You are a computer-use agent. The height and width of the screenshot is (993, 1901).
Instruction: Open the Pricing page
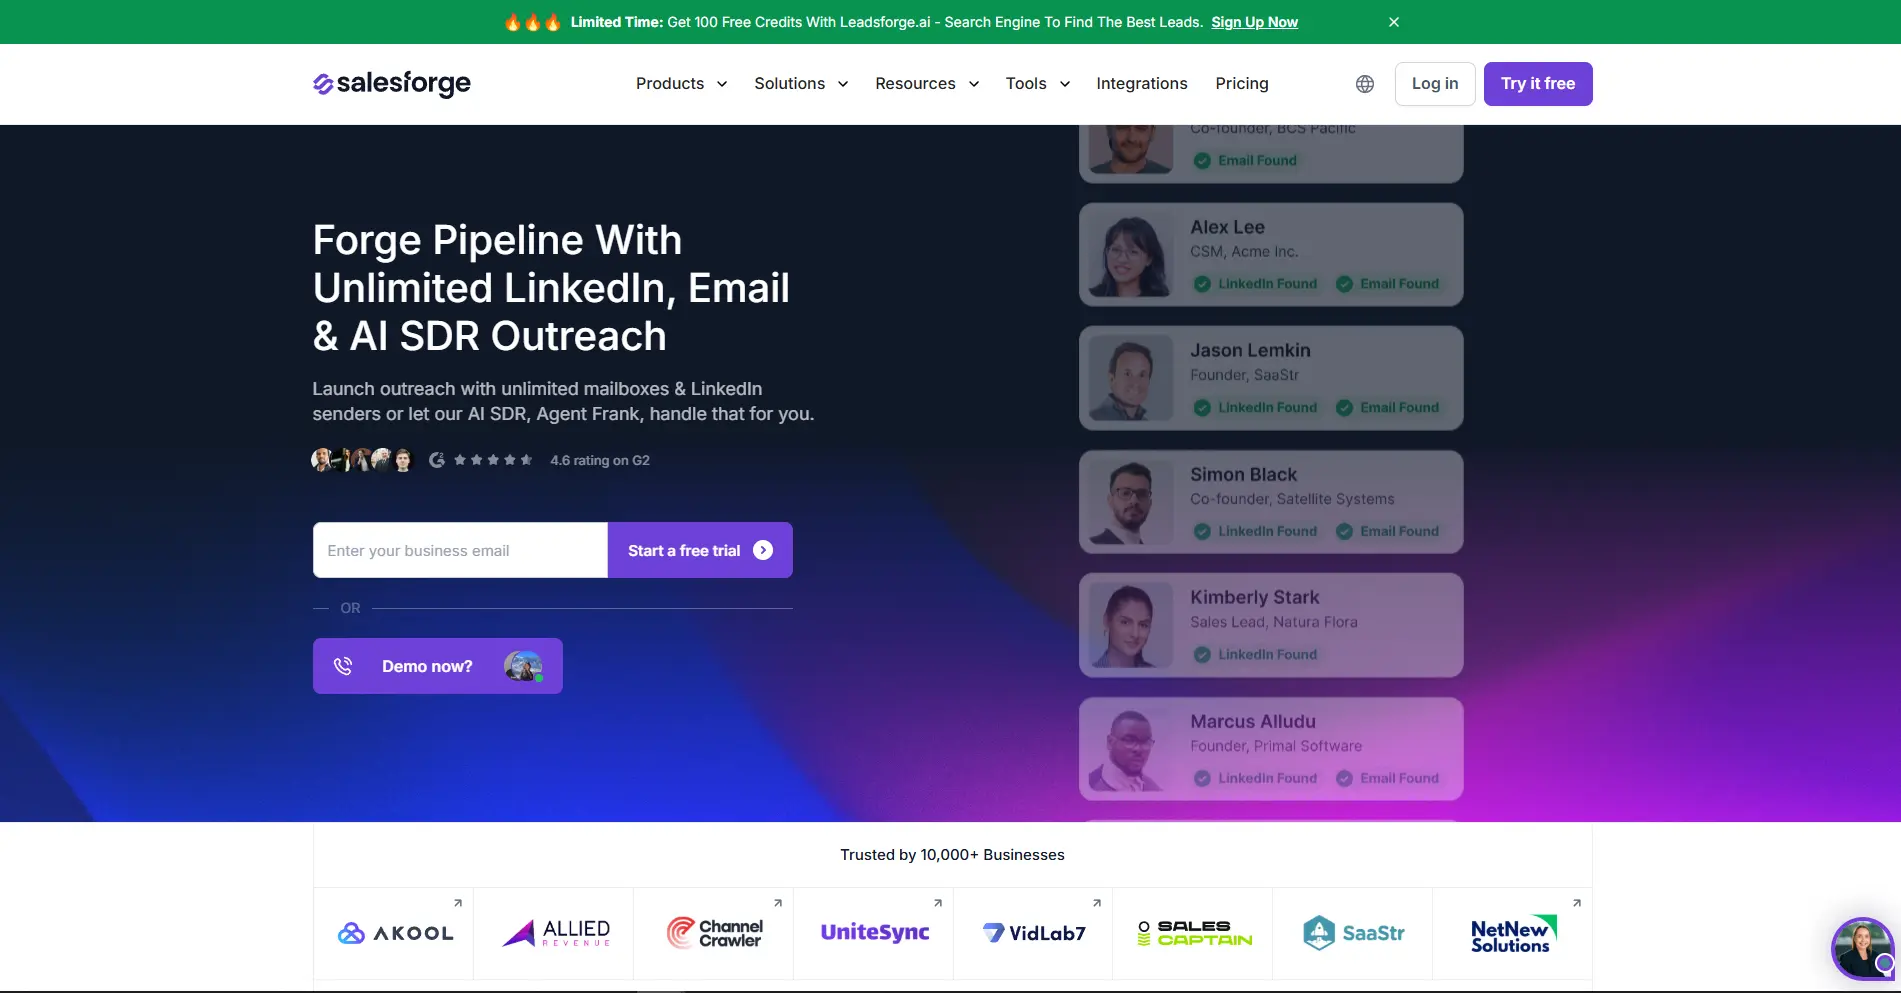[1242, 83]
